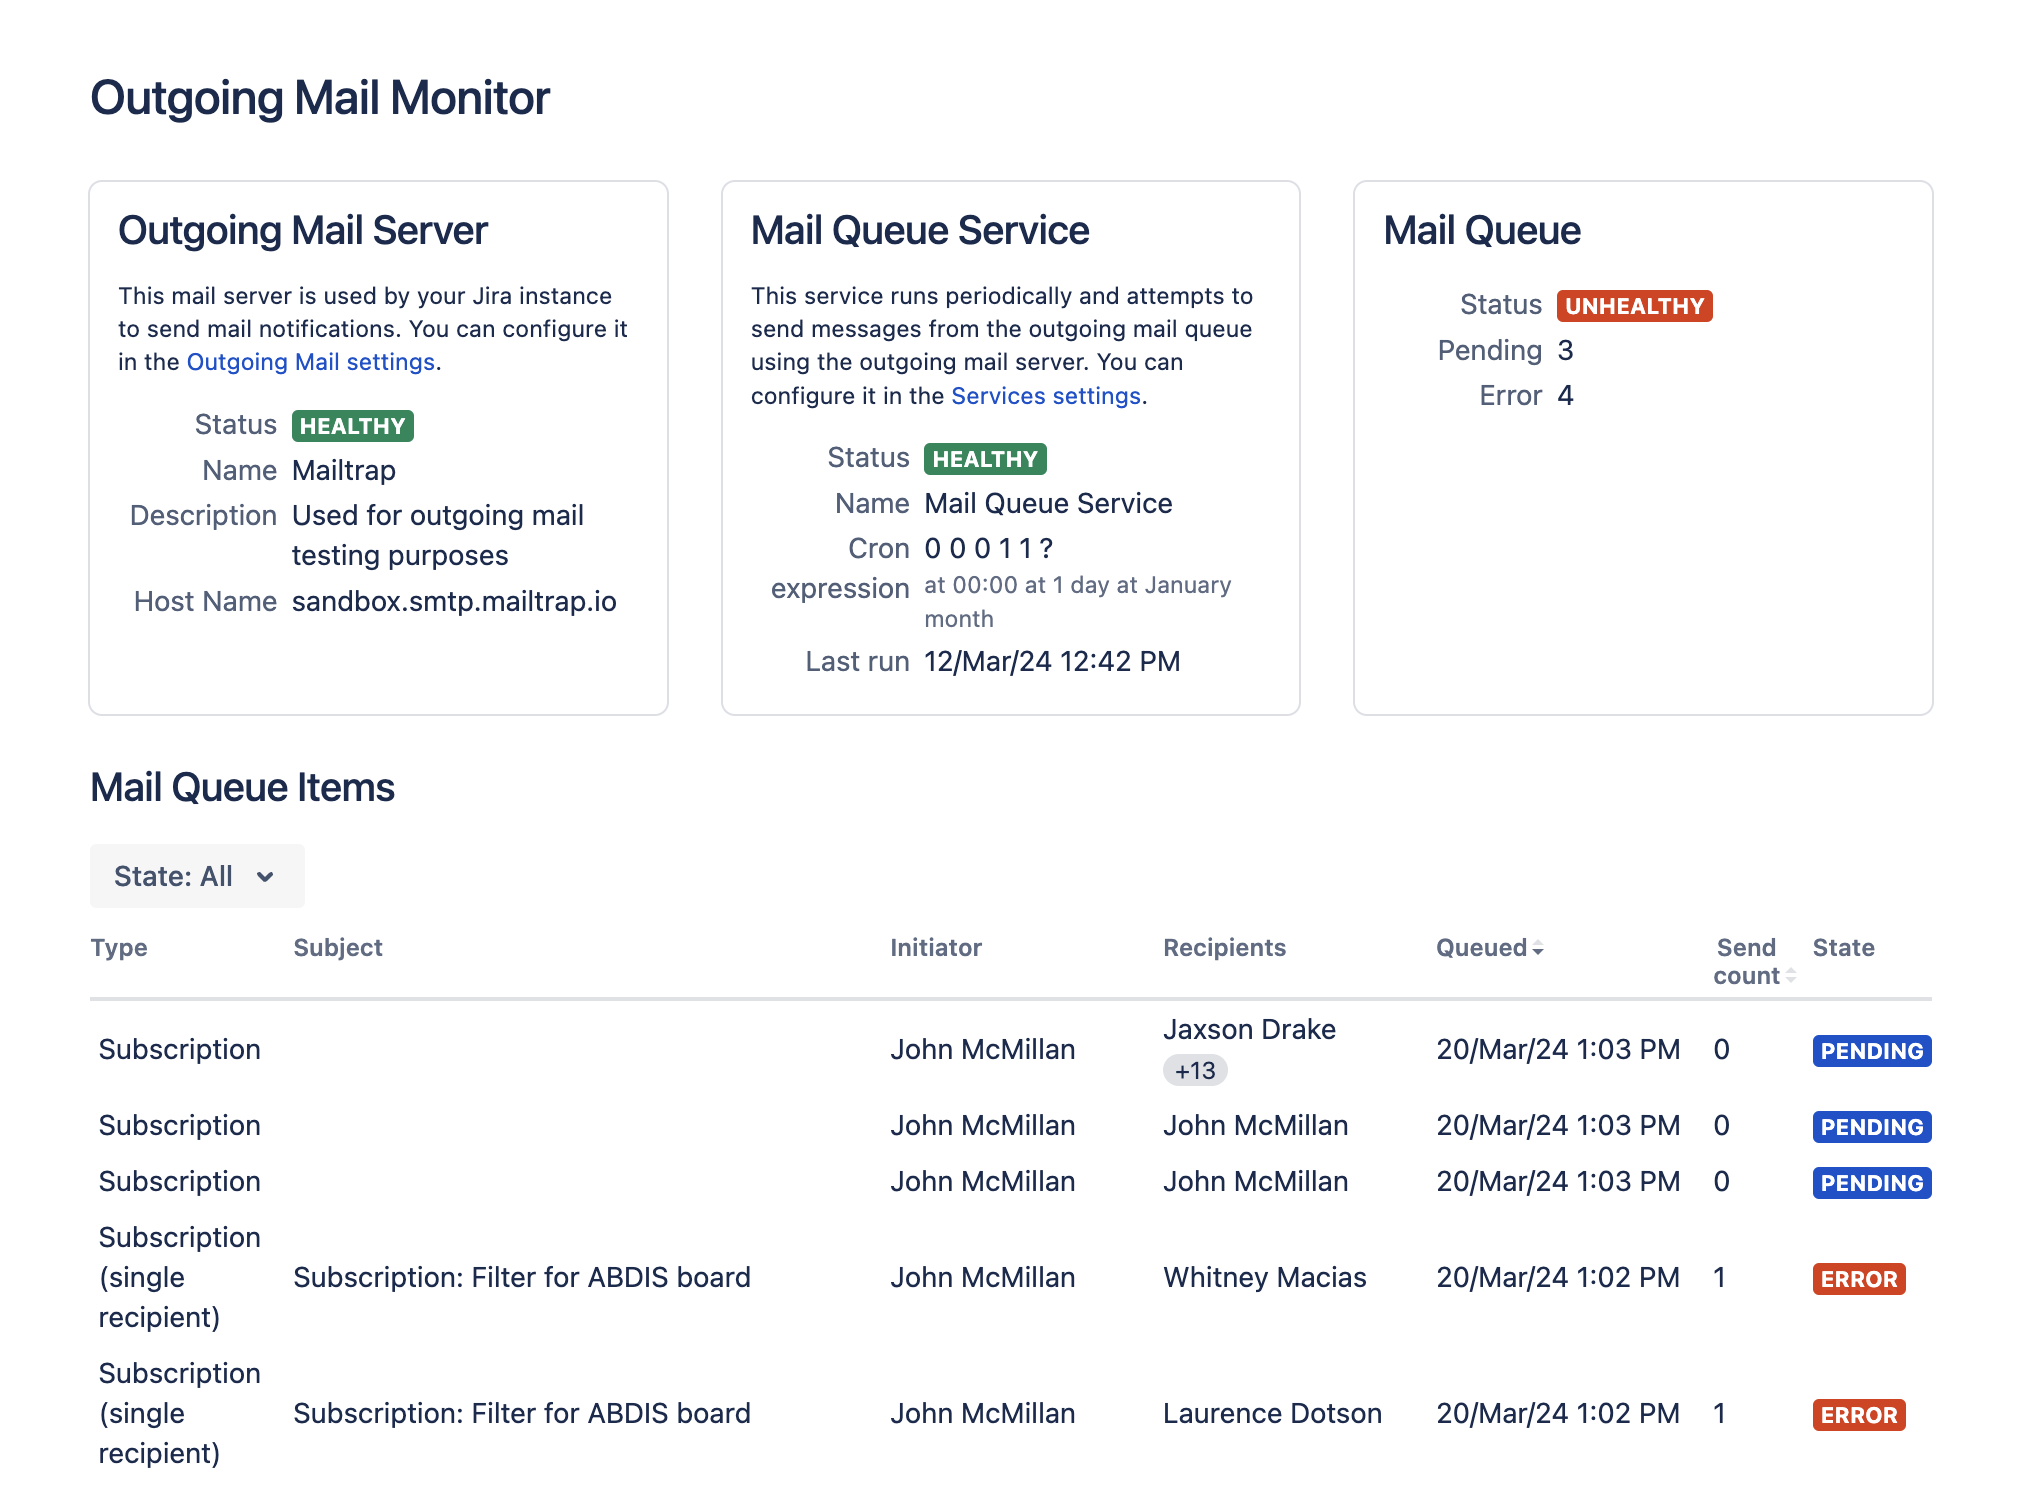Click the PENDING state on John McMillan's second row
Viewport: 2020px width, 1488px height.
(x=1870, y=1127)
